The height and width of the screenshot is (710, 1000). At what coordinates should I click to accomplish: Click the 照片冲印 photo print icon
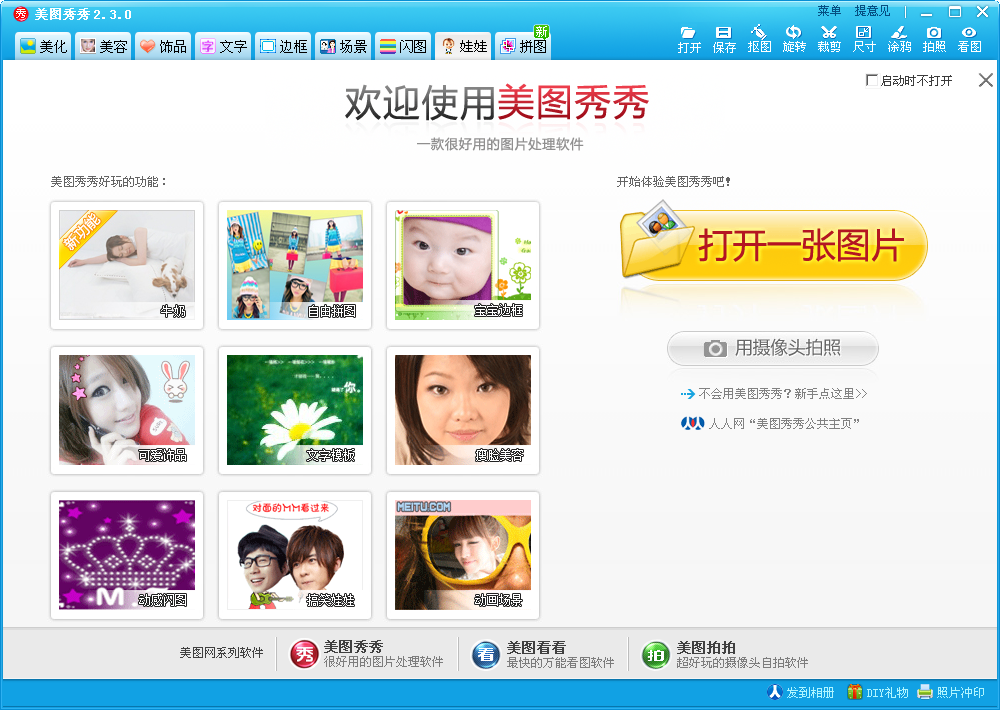(x=951, y=692)
